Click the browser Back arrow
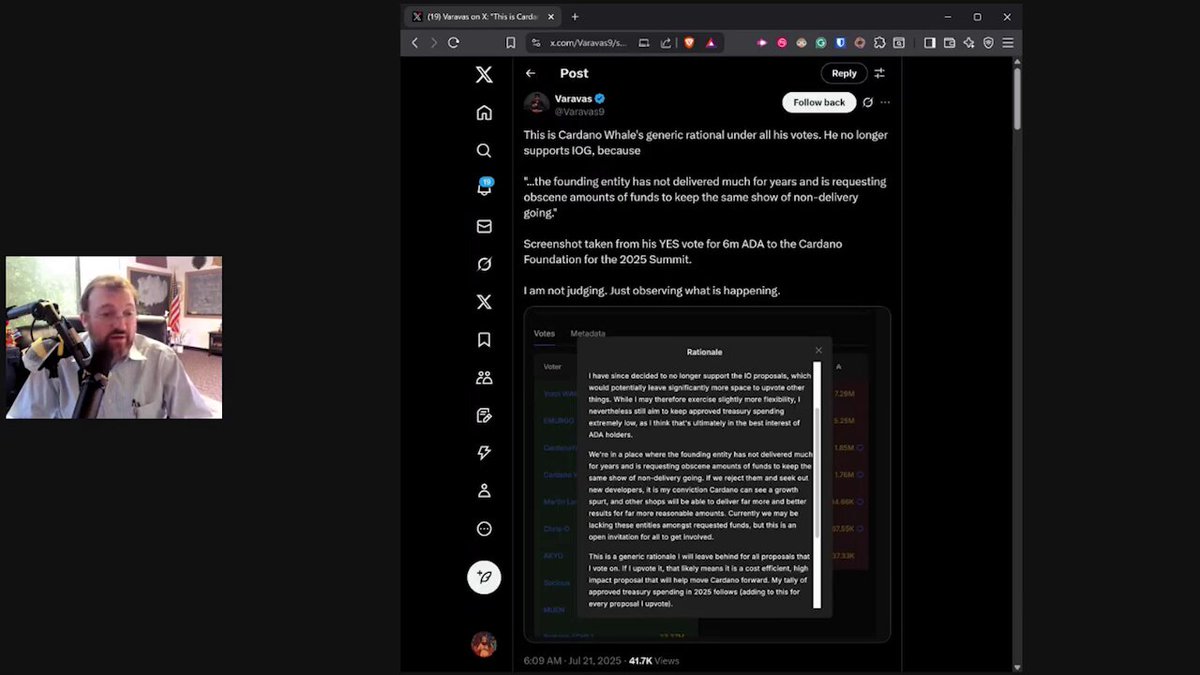This screenshot has height=675, width=1200. point(415,43)
